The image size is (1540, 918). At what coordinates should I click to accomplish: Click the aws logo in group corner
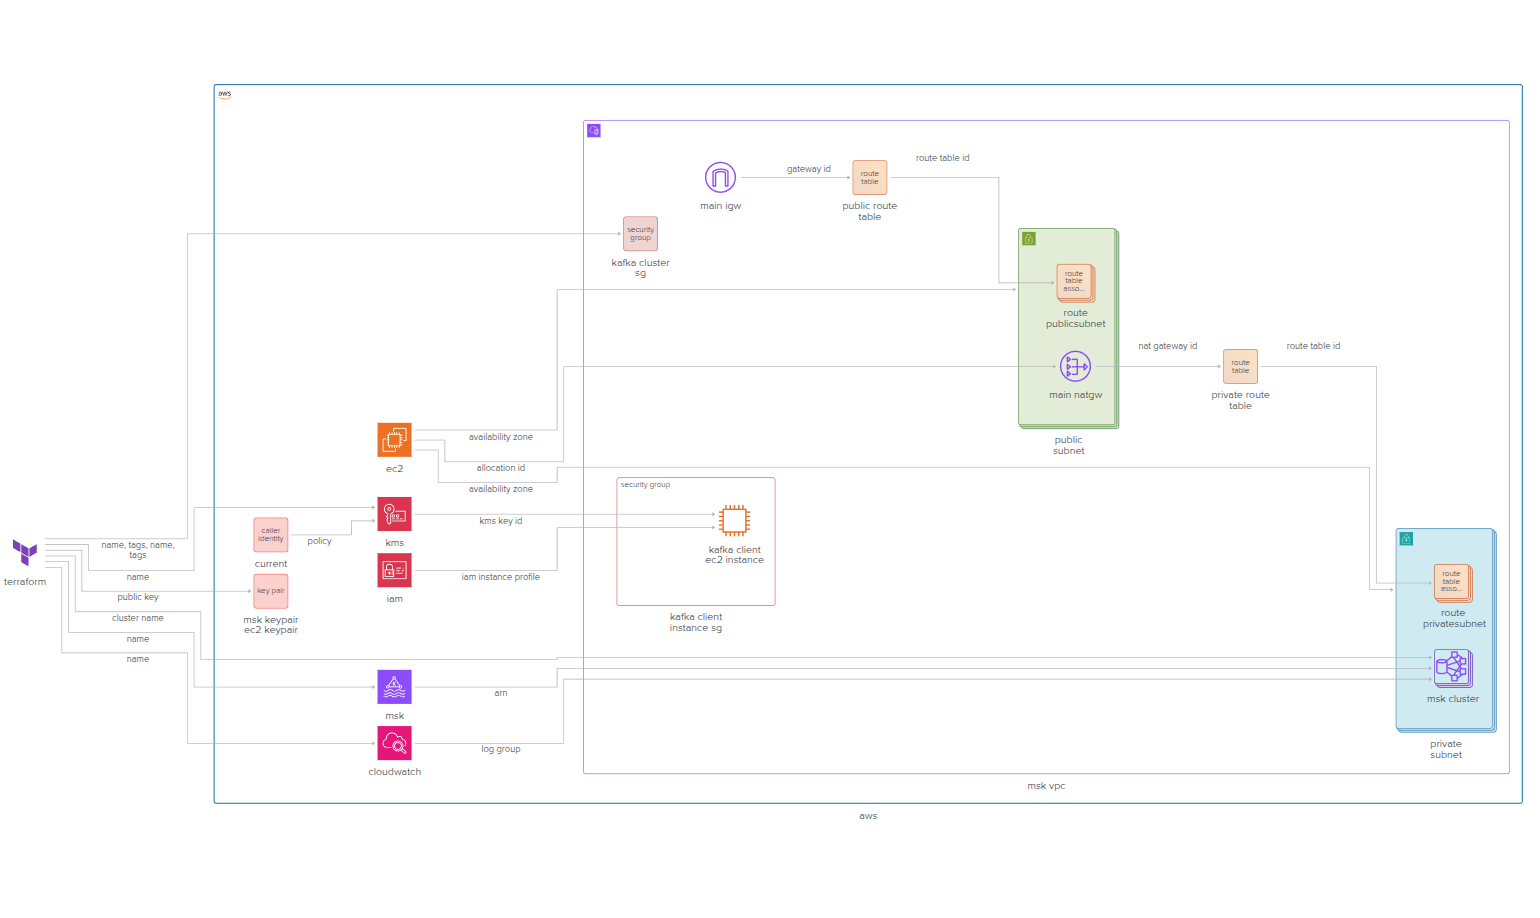tap(225, 94)
